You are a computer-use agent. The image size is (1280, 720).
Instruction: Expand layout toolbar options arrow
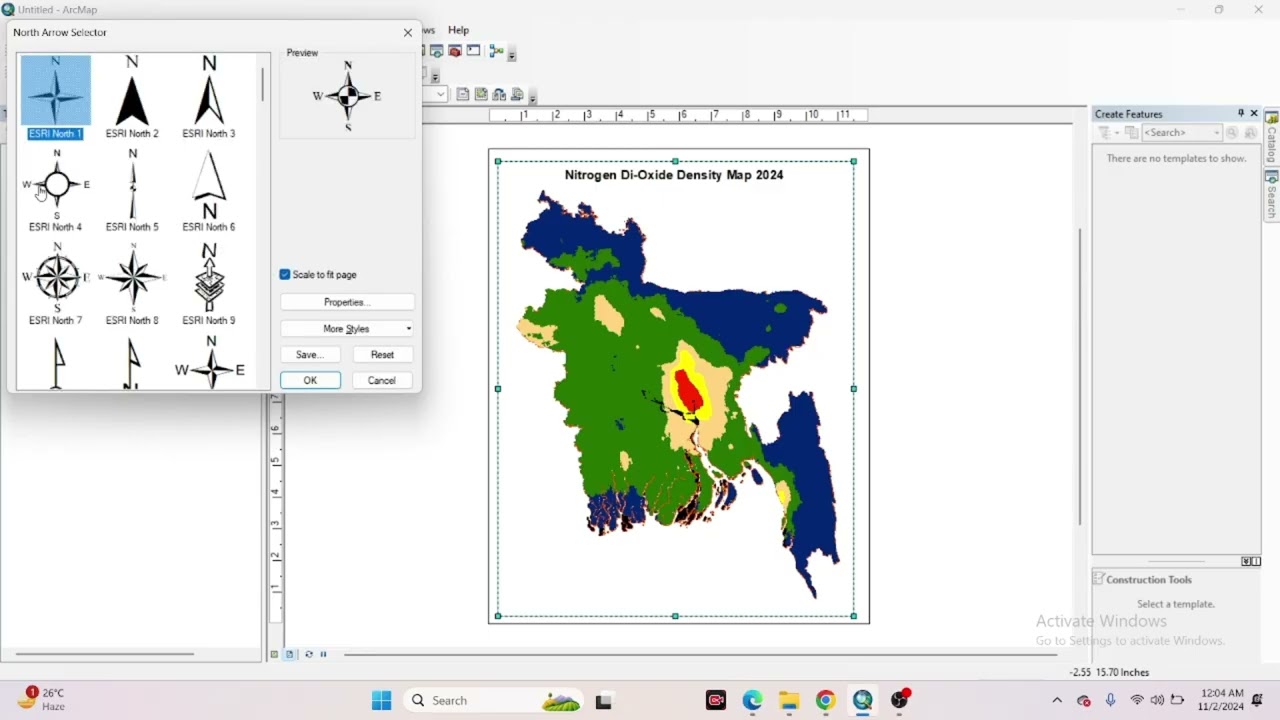coord(533,98)
